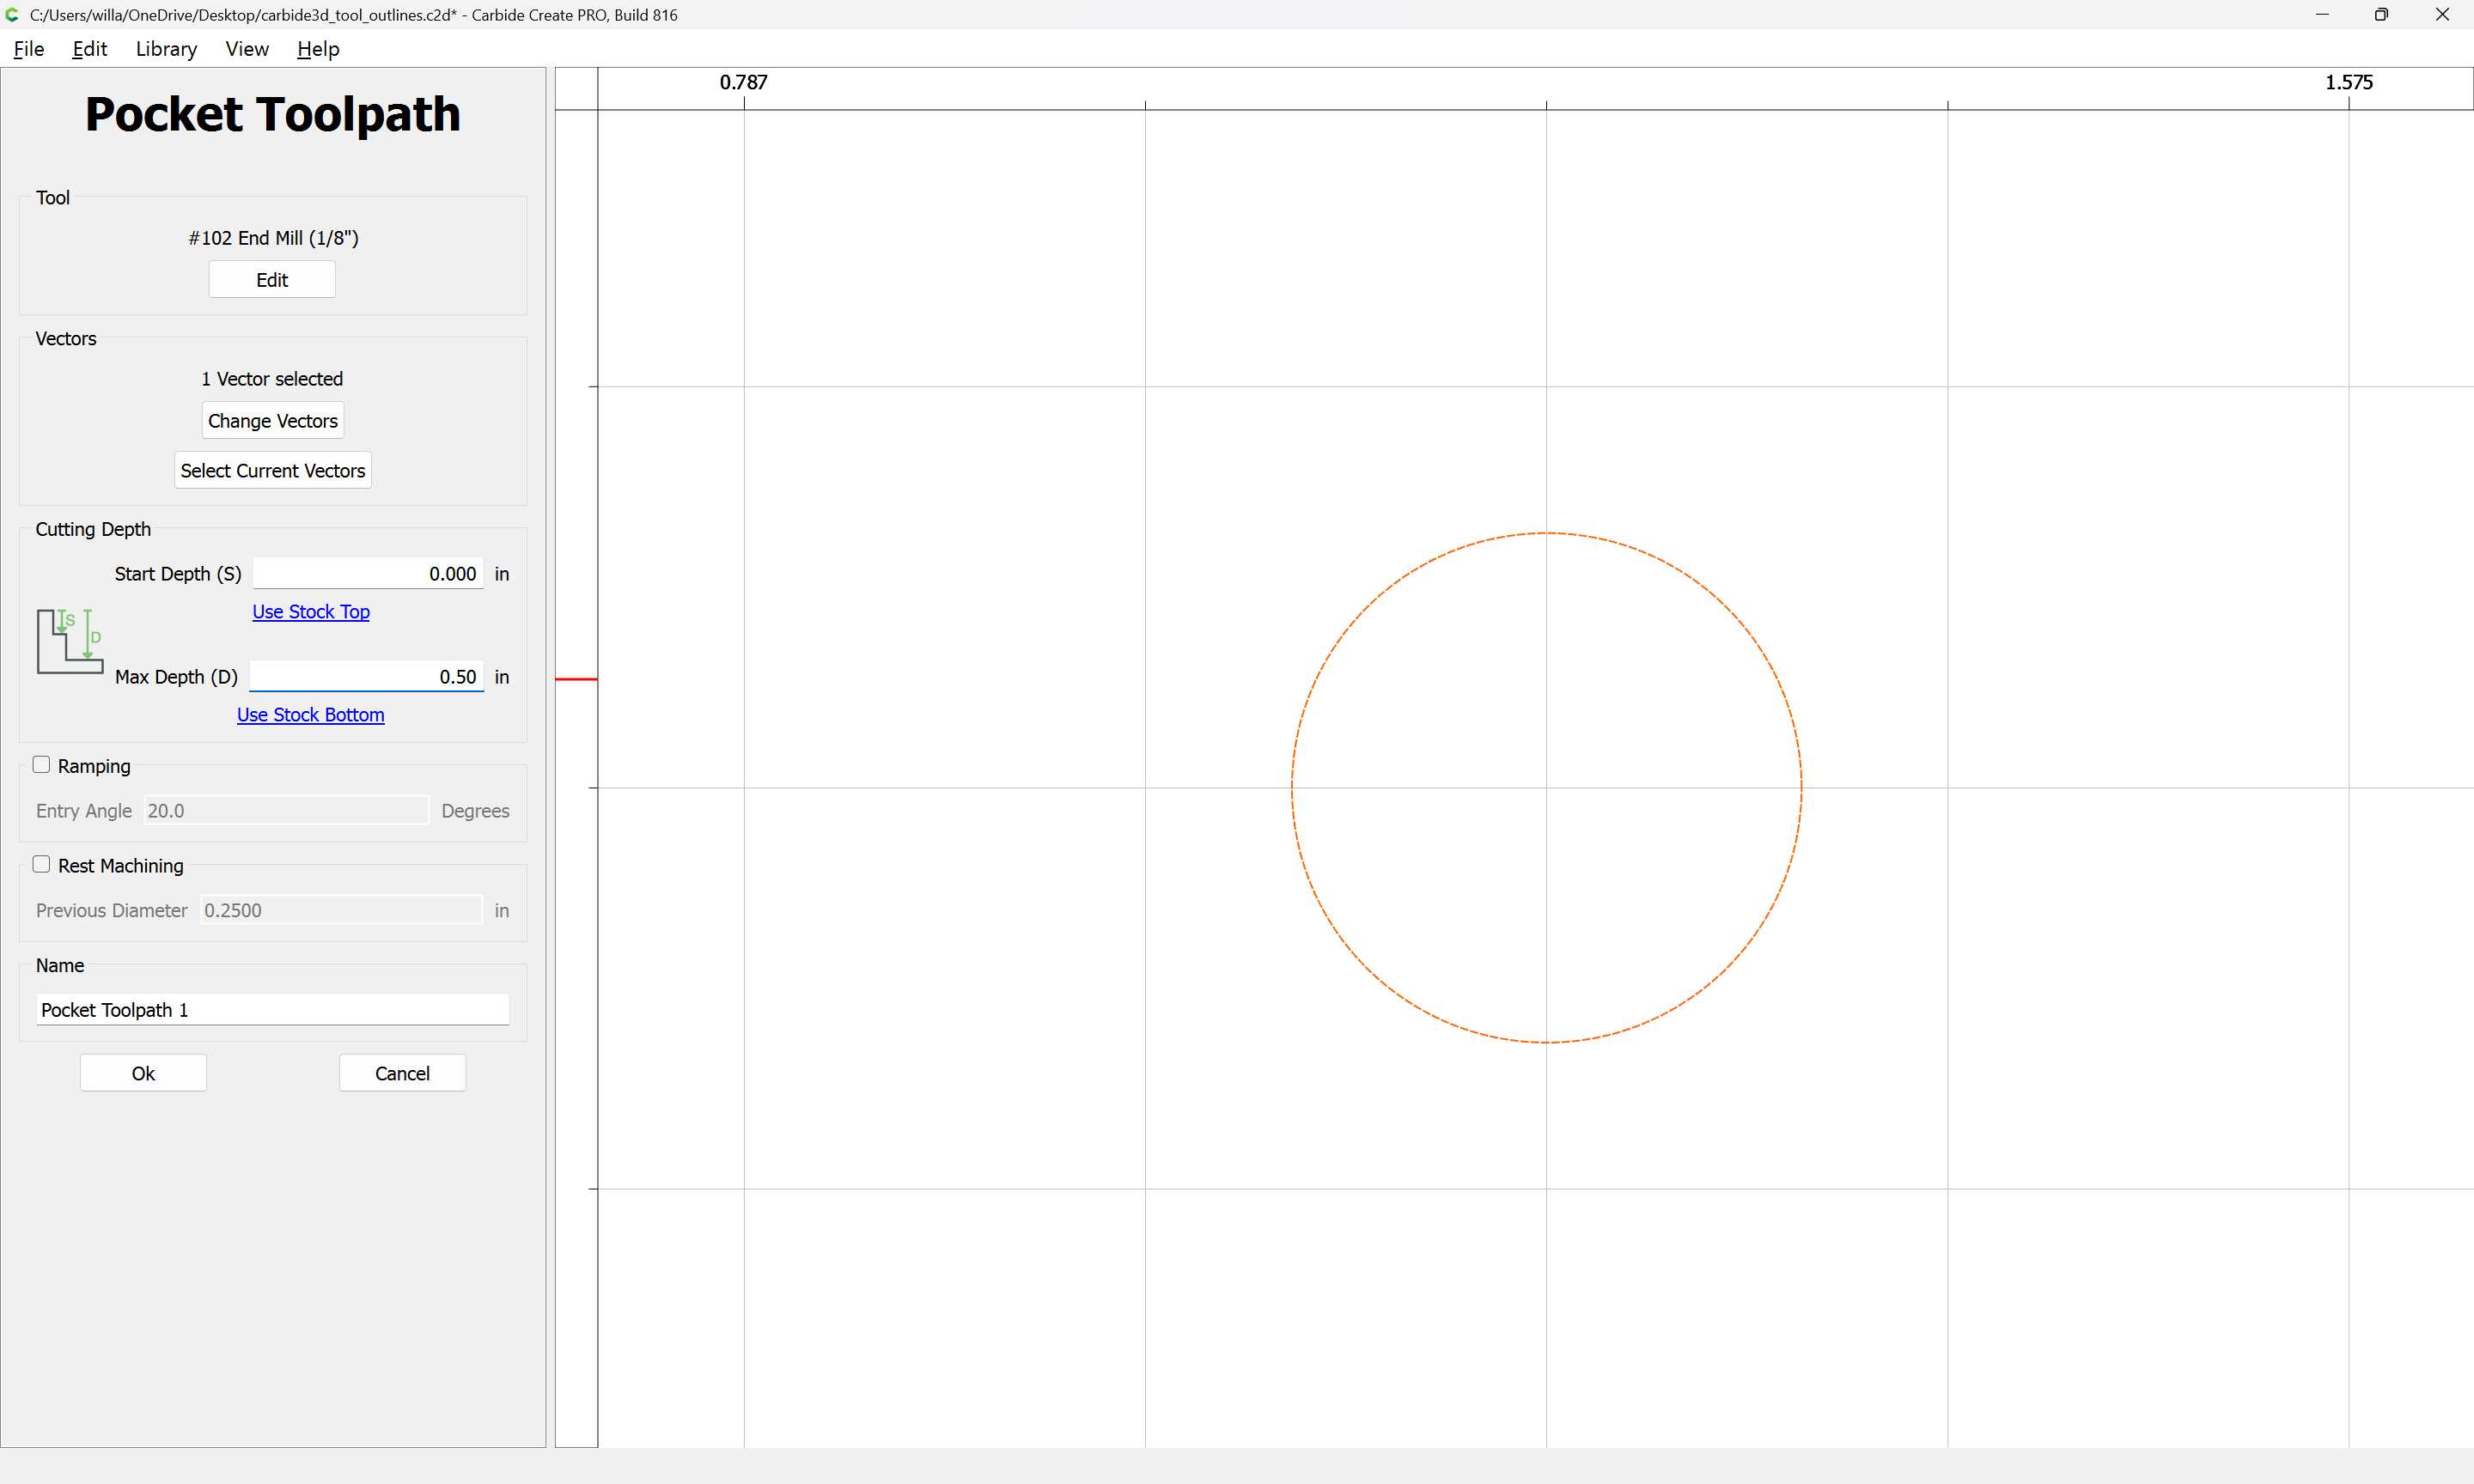Image resolution: width=2474 pixels, height=1484 pixels.
Task: Open the File menu
Action: [x=28, y=49]
